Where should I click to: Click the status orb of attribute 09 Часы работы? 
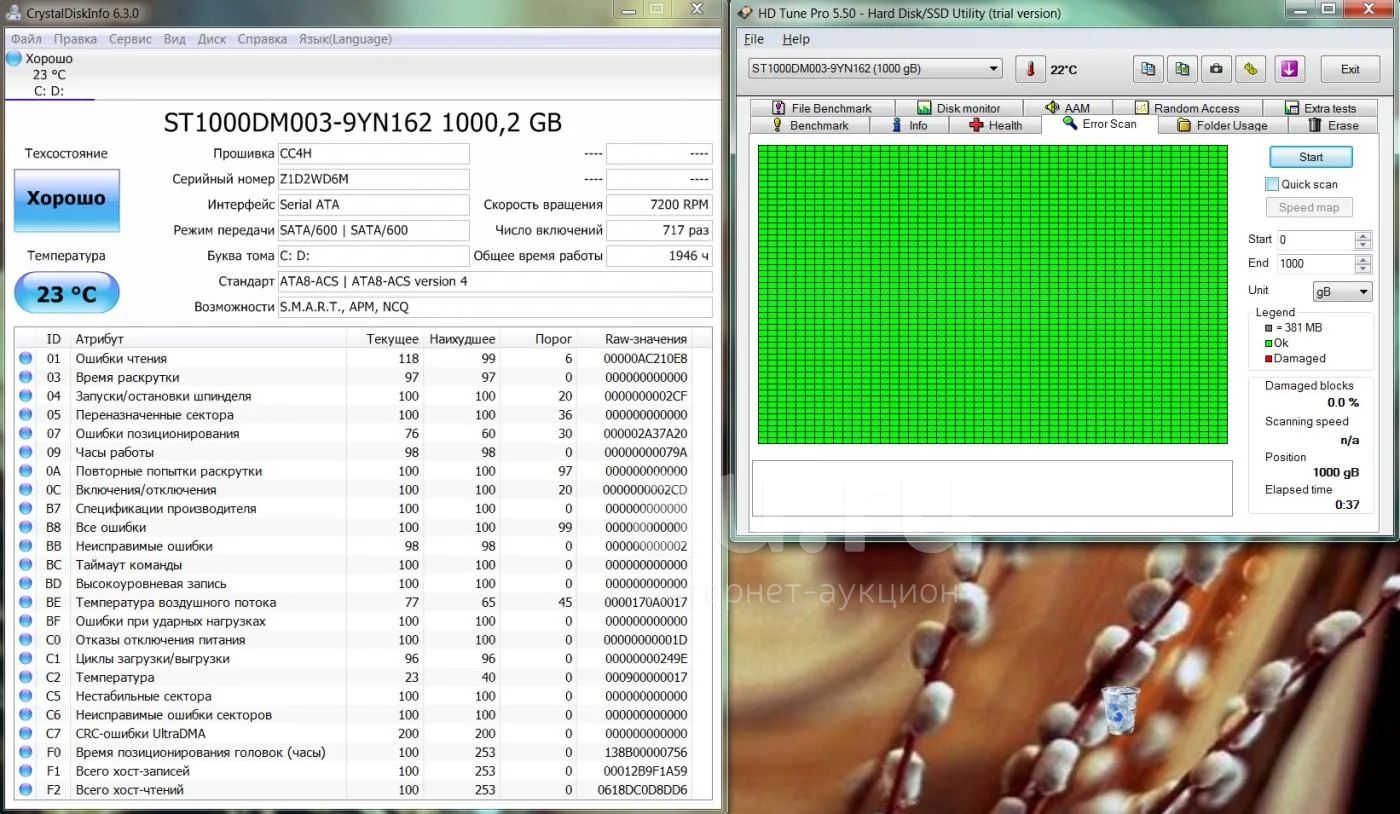[x=26, y=452]
